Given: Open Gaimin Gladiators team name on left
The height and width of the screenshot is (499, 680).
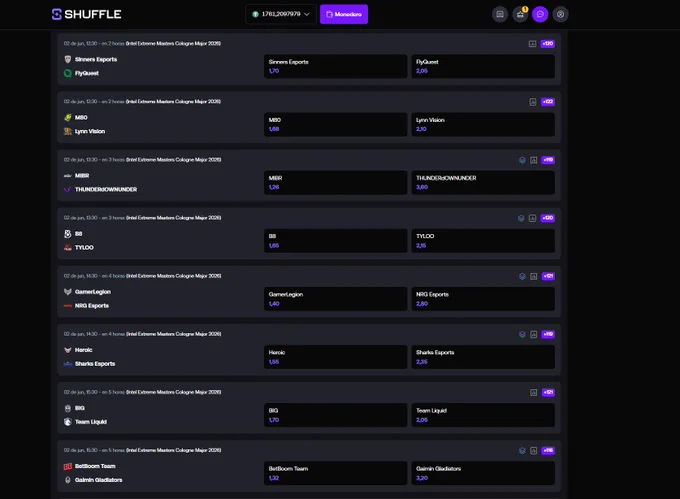Looking at the screenshot, I should click(98, 480).
